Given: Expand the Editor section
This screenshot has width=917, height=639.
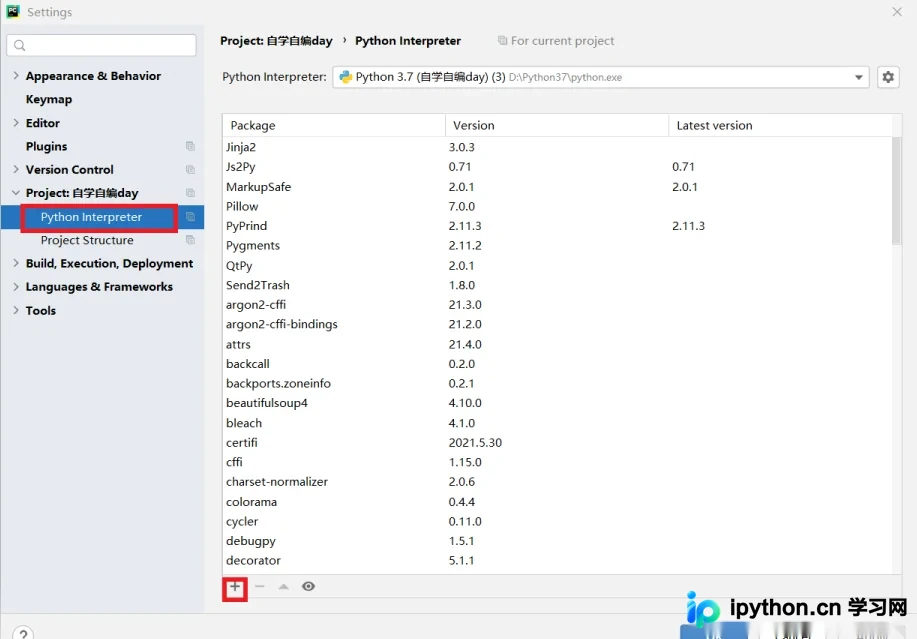Looking at the screenshot, I should [16, 123].
